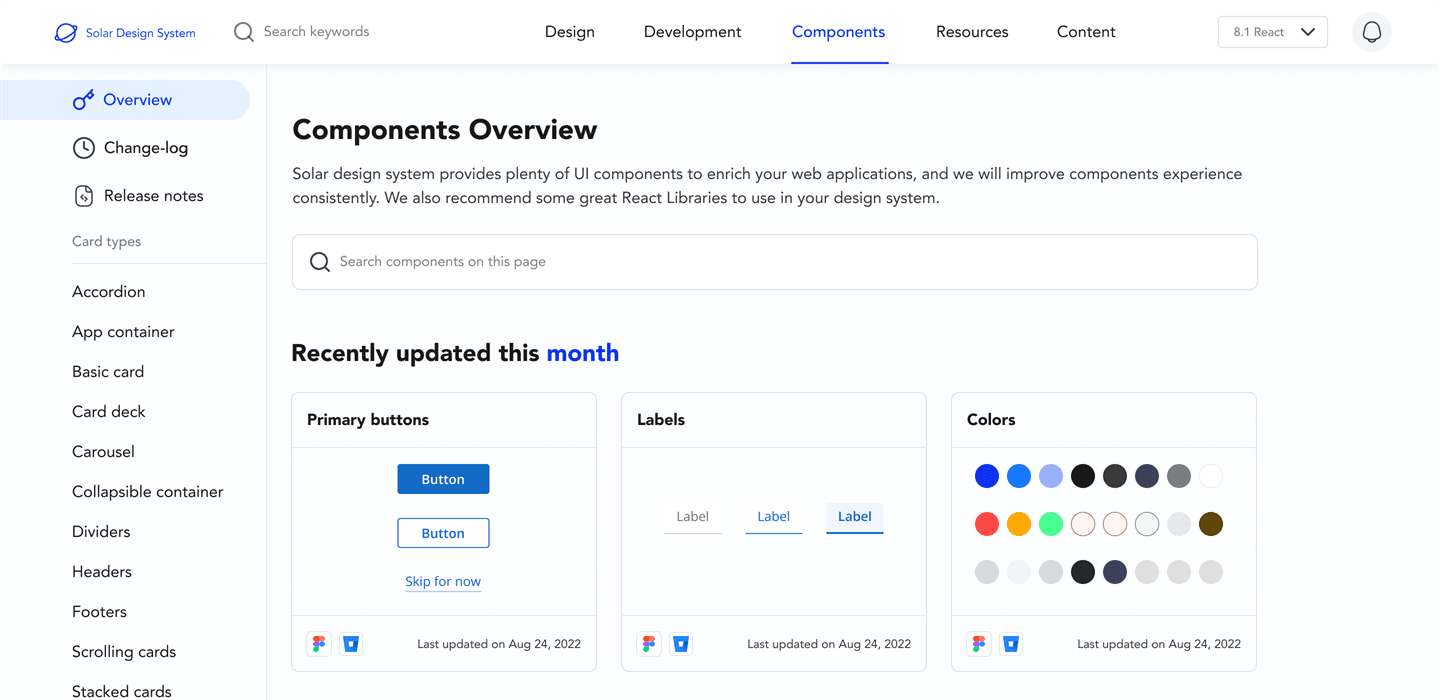Open Stacked cards in sidebar
The image size is (1440, 700).
[122, 691]
